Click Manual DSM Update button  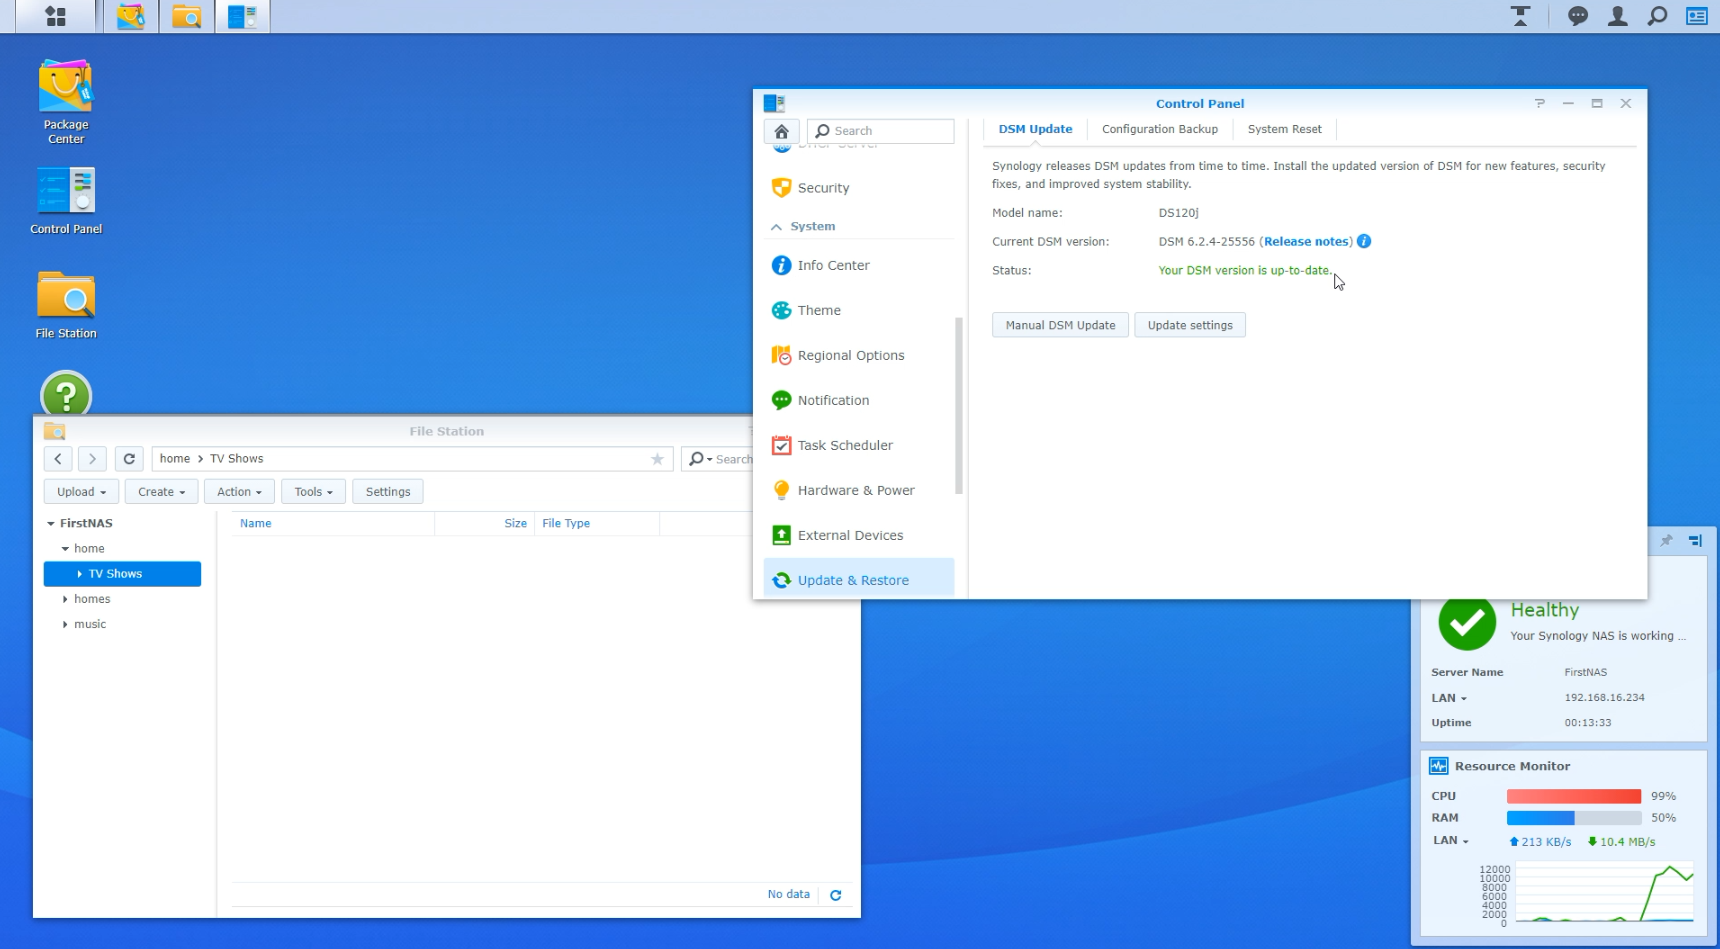point(1060,325)
